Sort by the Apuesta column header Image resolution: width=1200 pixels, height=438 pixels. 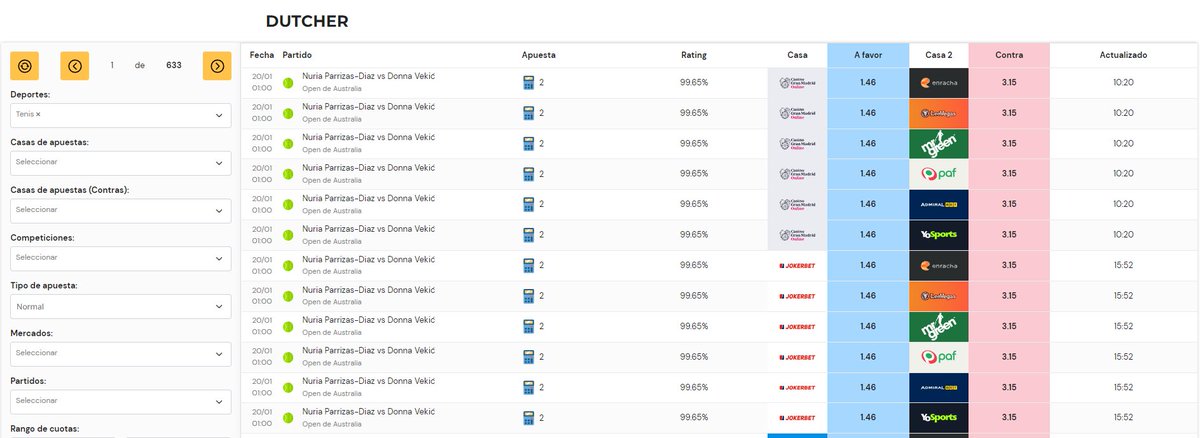point(539,55)
